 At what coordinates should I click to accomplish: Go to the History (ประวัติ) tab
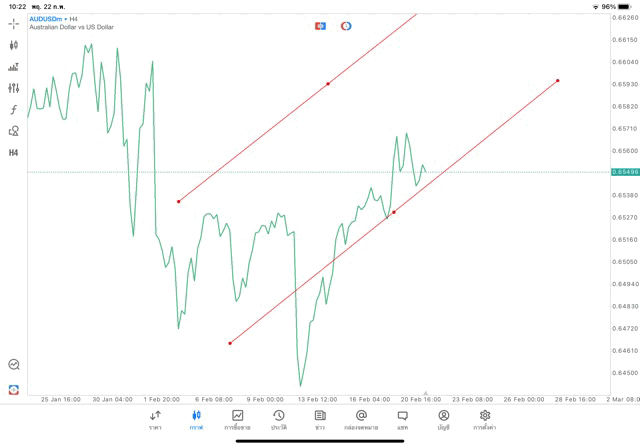[x=279, y=420]
